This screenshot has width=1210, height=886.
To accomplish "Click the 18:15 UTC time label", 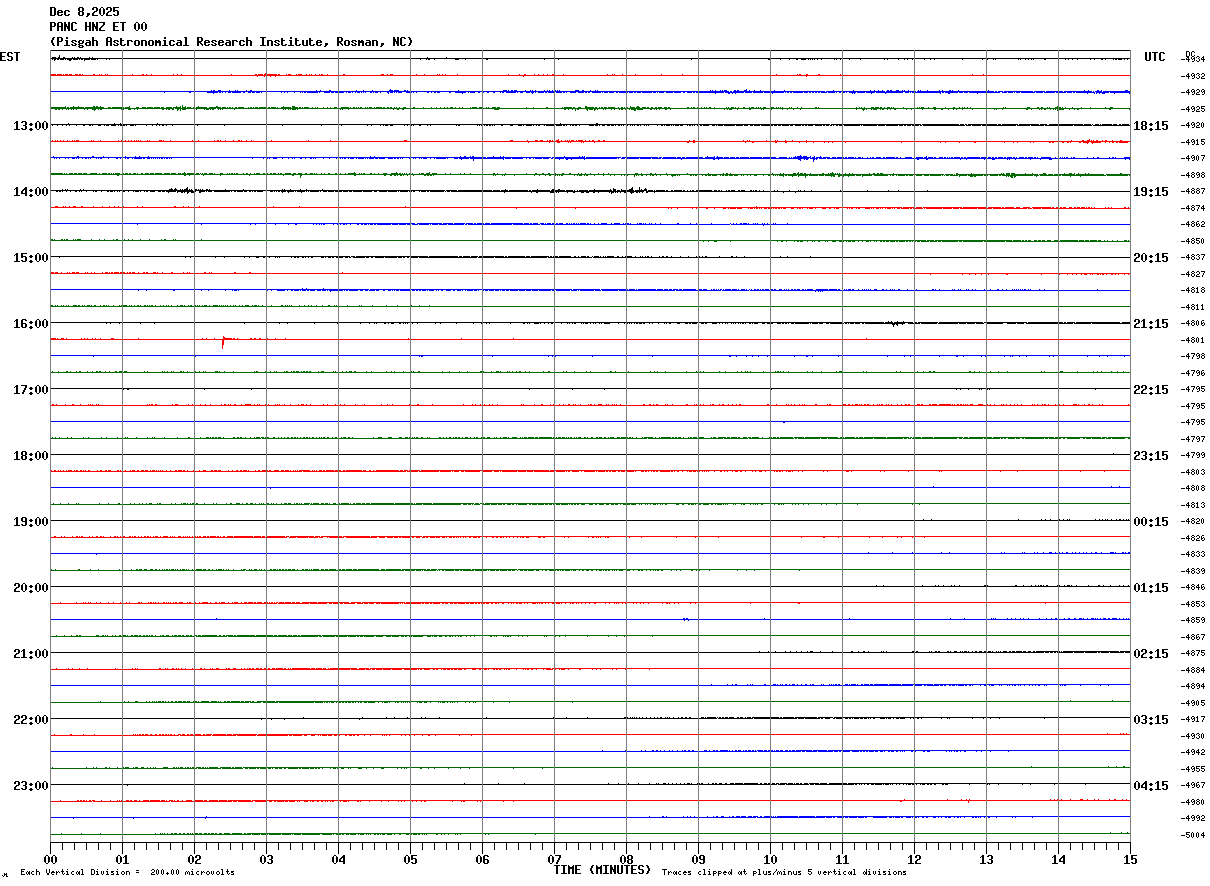I will point(1151,126).
